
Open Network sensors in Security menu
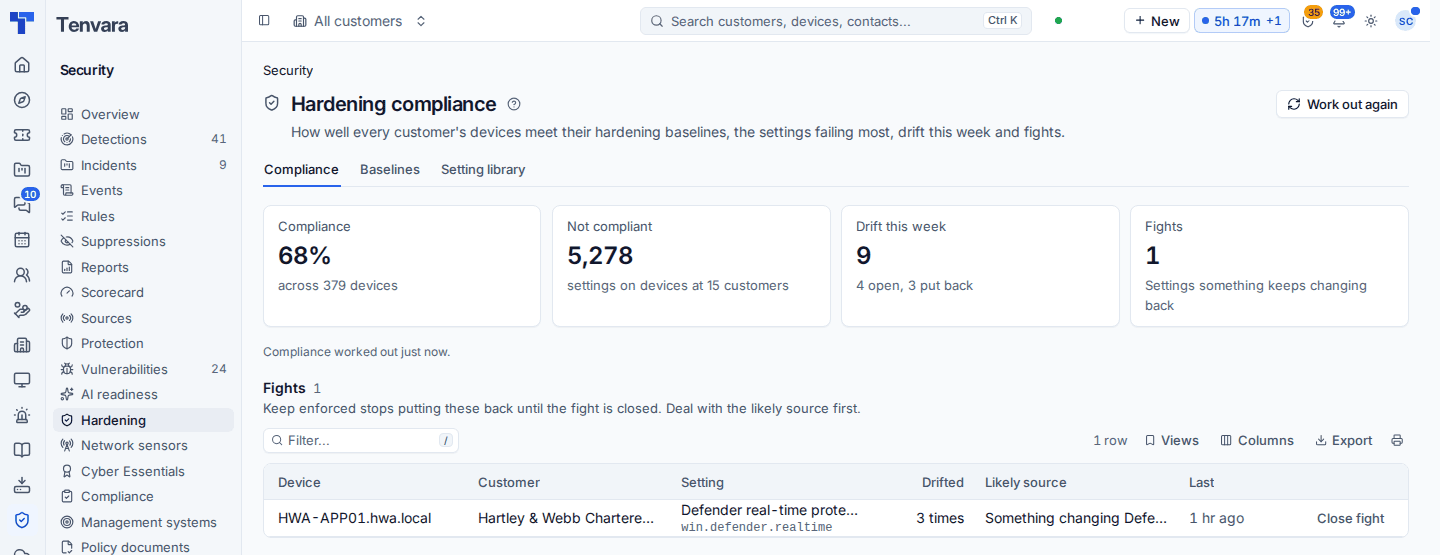tap(143, 445)
